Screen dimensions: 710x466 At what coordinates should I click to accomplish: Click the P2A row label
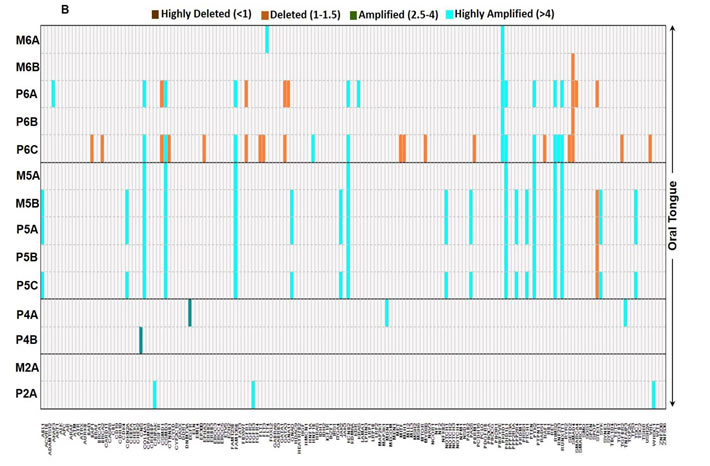(x=27, y=395)
